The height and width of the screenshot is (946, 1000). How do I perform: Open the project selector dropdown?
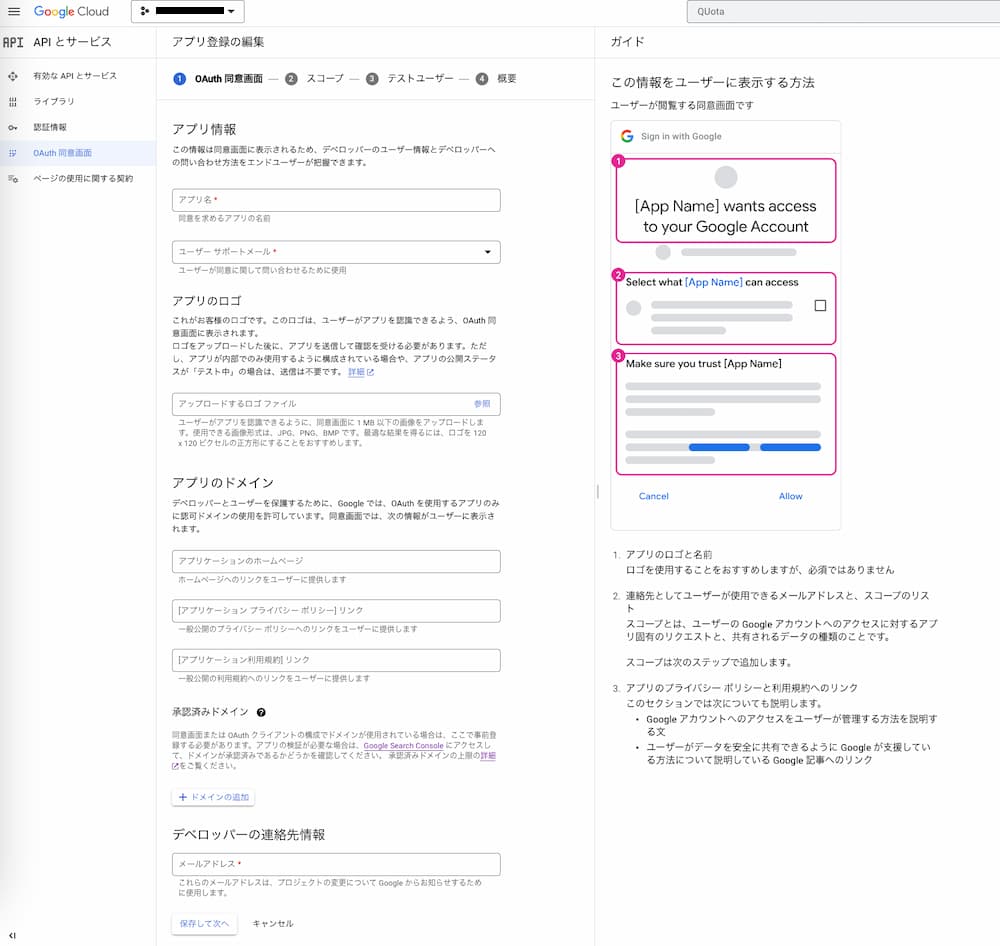tap(187, 12)
